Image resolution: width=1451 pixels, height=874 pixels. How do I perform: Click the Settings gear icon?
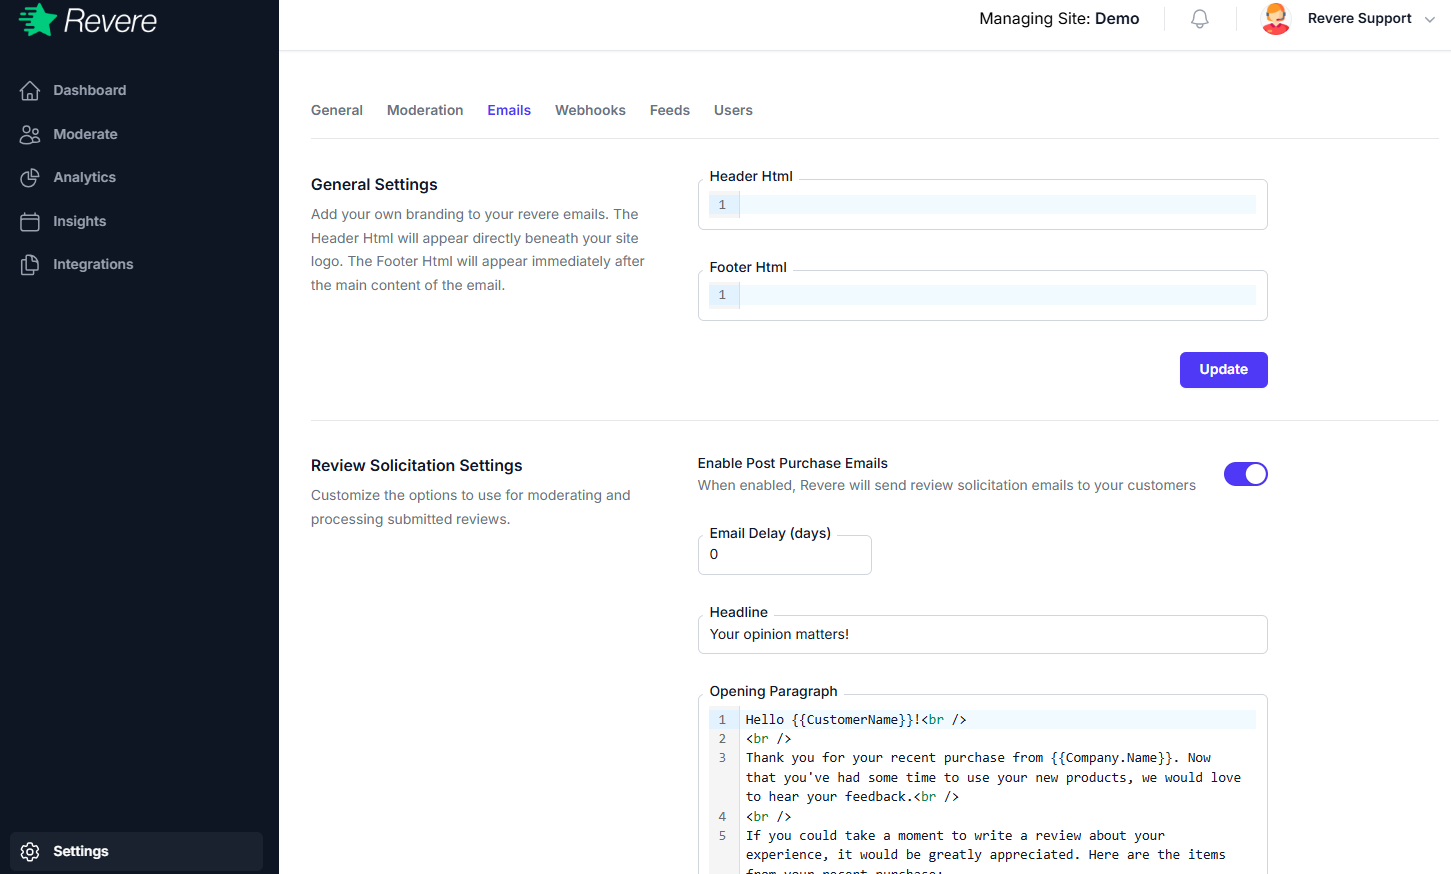pyautogui.click(x=29, y=851)
